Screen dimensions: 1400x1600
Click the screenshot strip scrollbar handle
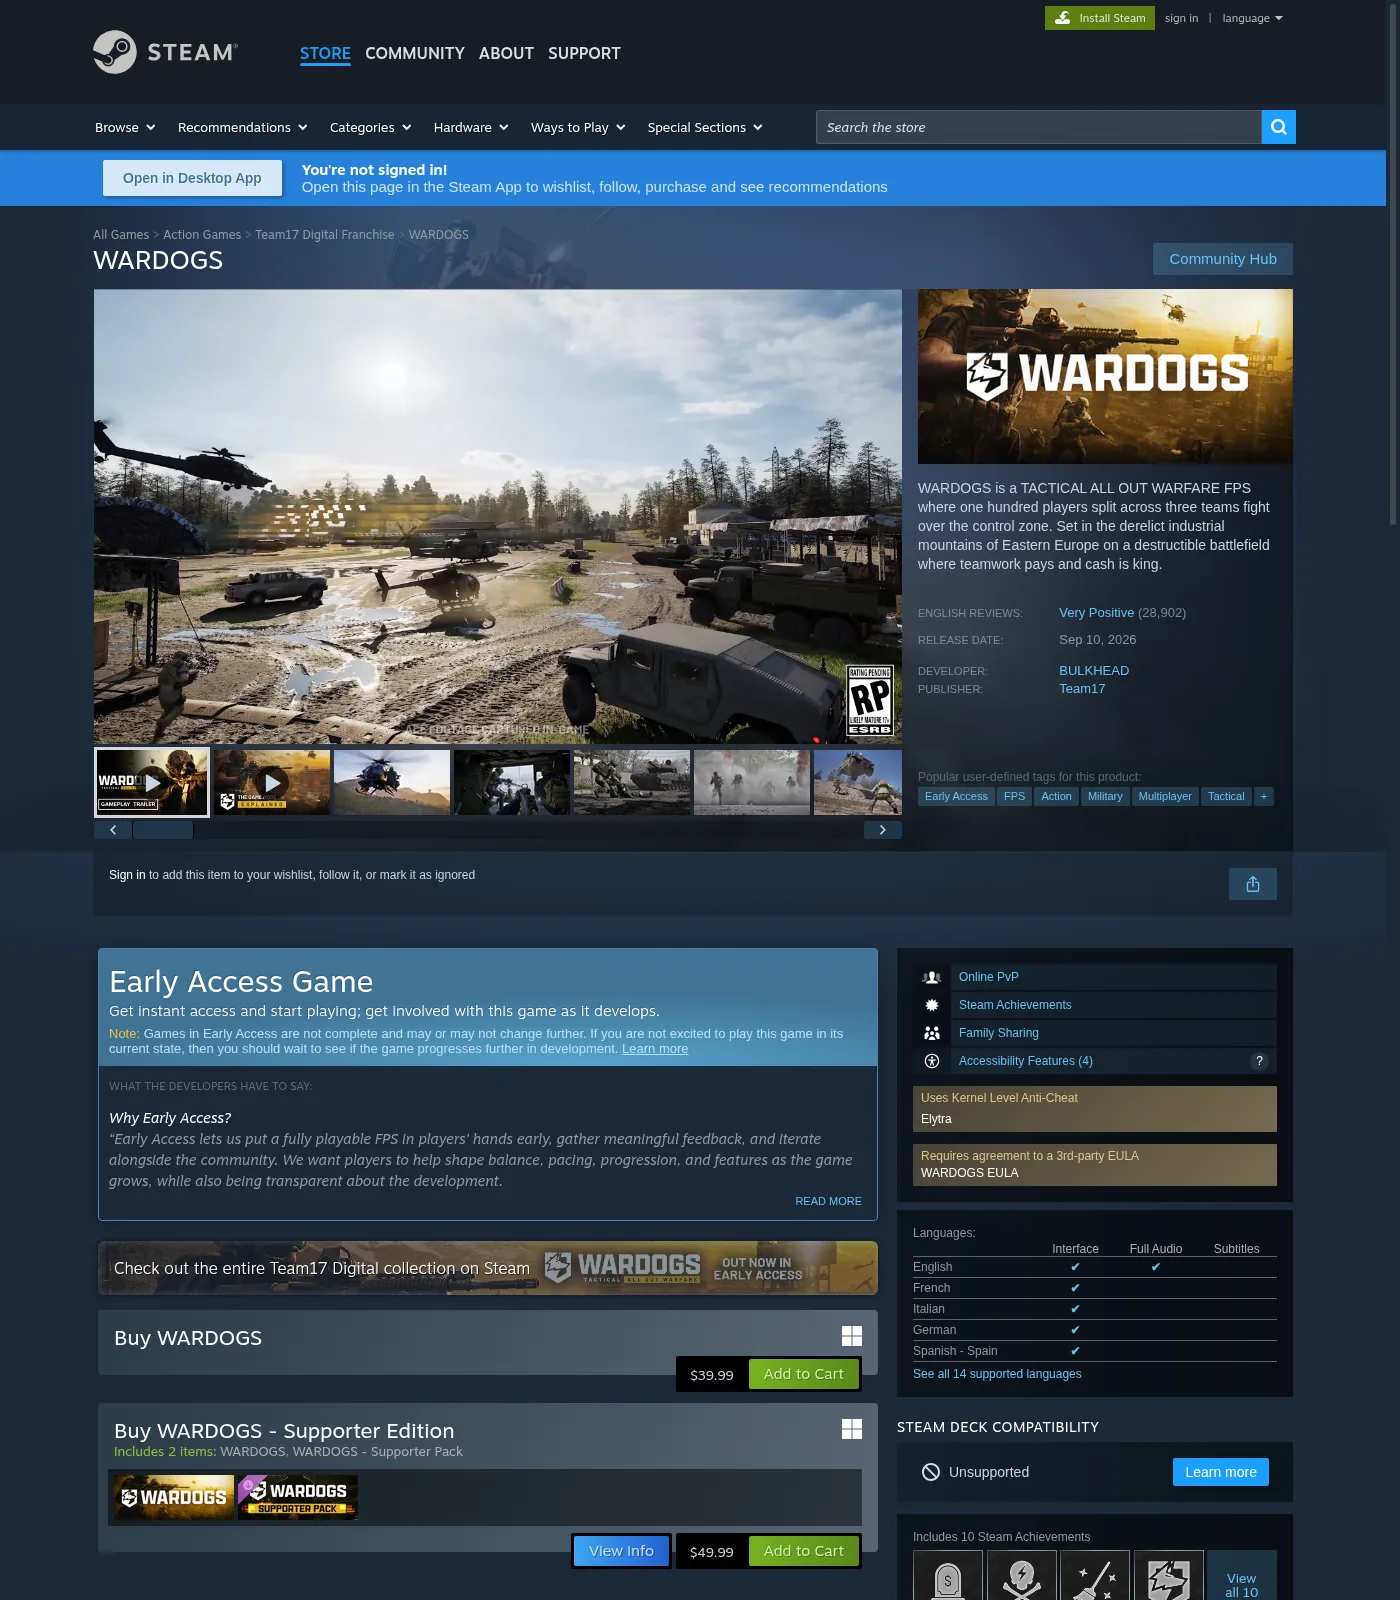pyautogui.click(x=163, y=830)
